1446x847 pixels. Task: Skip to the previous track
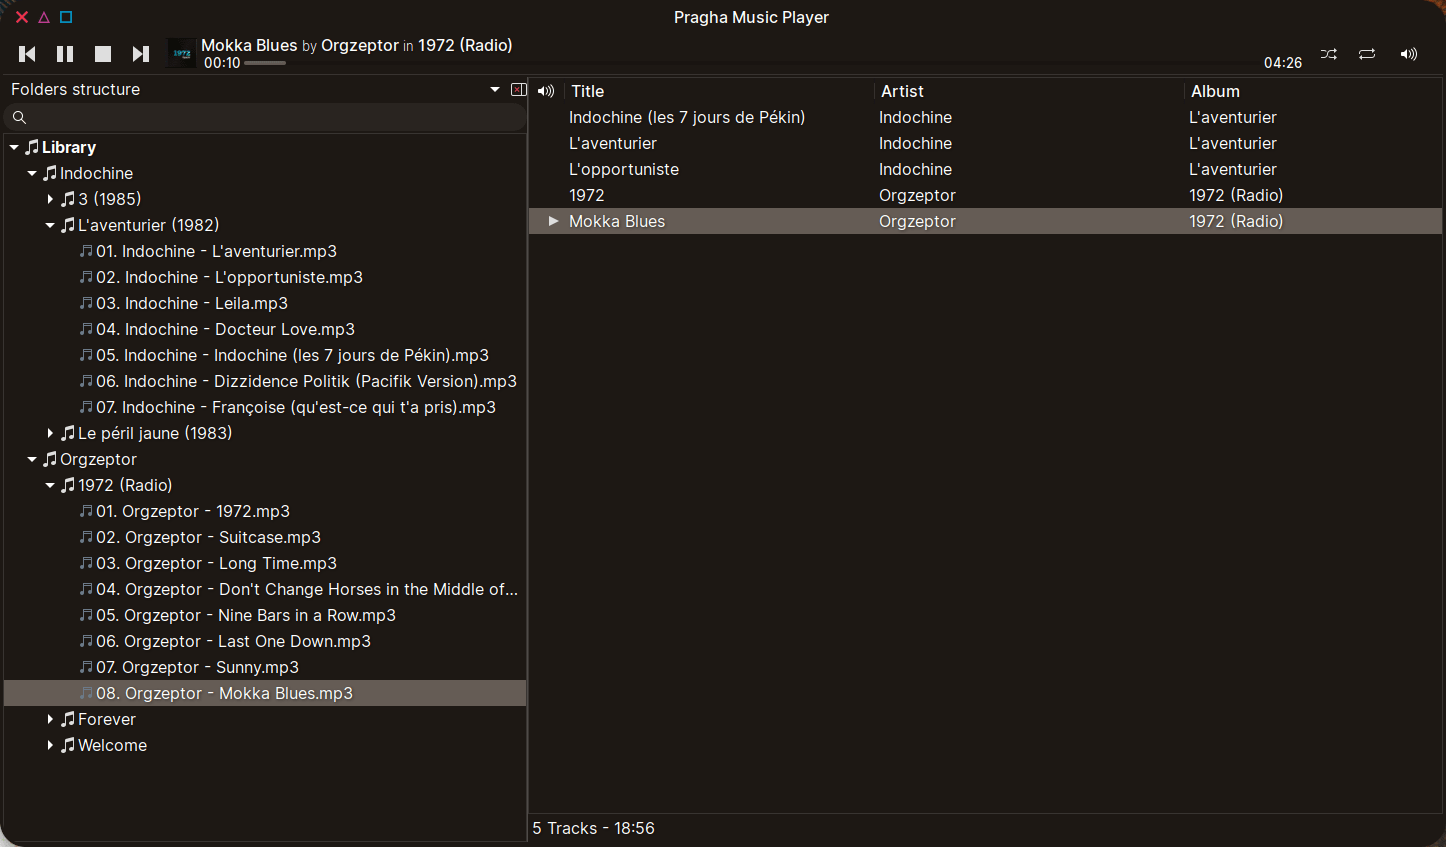pyautogui.click(x=27, y=54)
